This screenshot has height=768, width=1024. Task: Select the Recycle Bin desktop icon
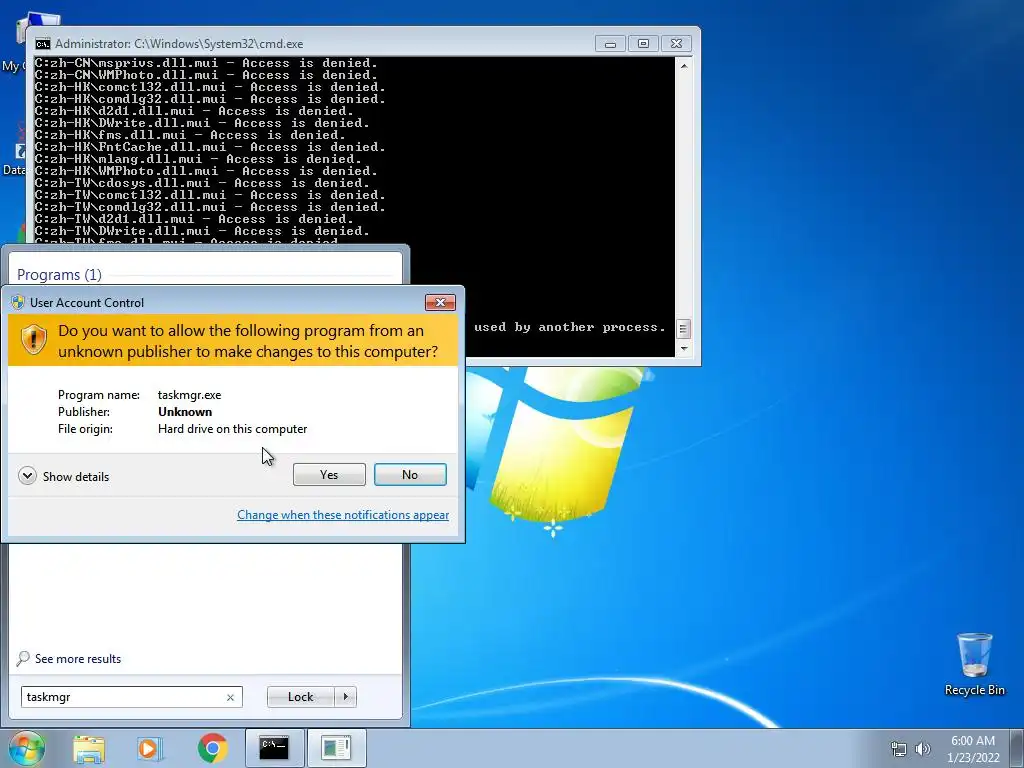[974, 664]
